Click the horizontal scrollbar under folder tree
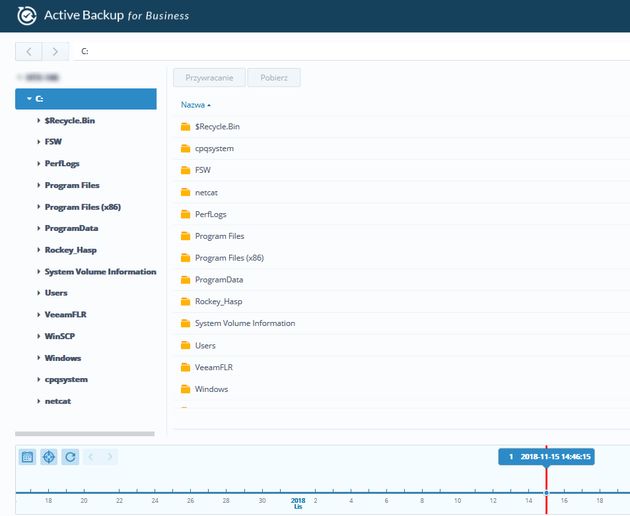 [x=85, y=434]
